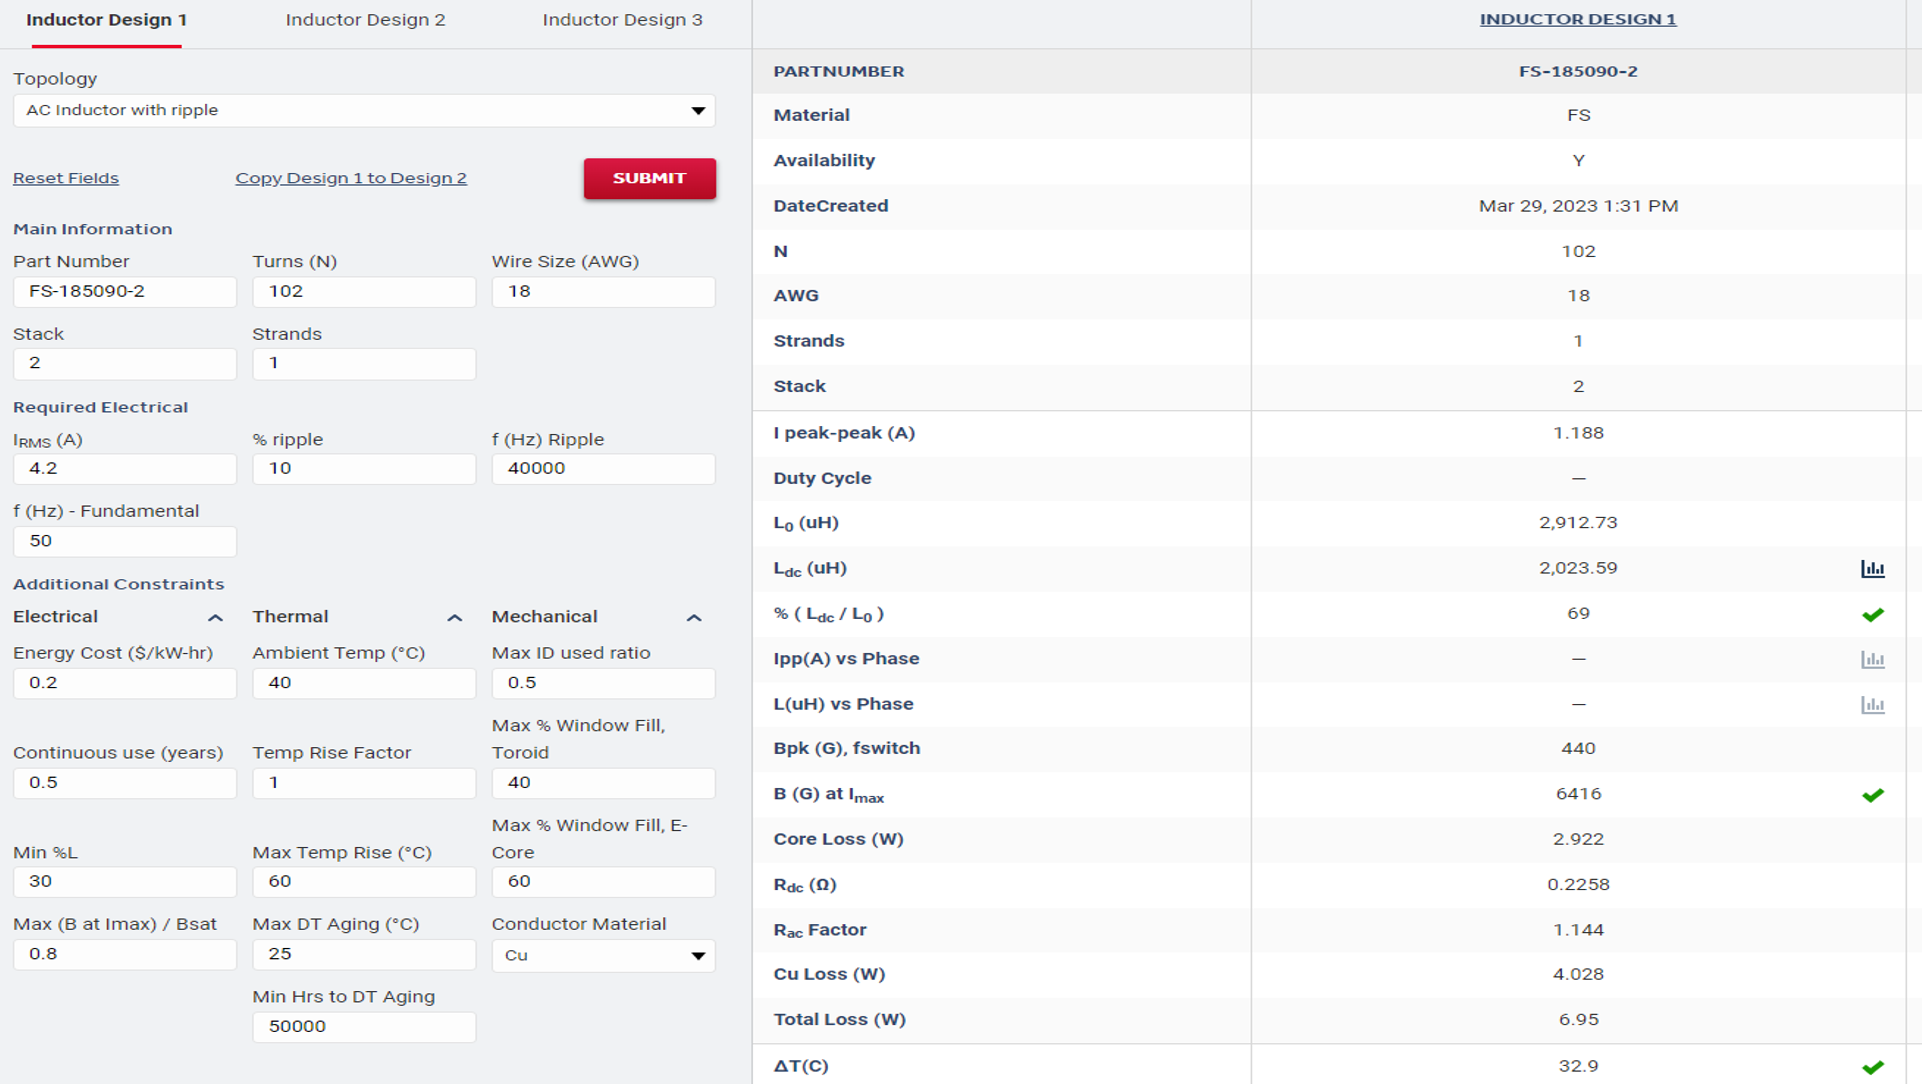The width and height of the screenshot is (1922, 1084).
Task: Collapse the Electrical constraints section
Action: click(215, 618)
